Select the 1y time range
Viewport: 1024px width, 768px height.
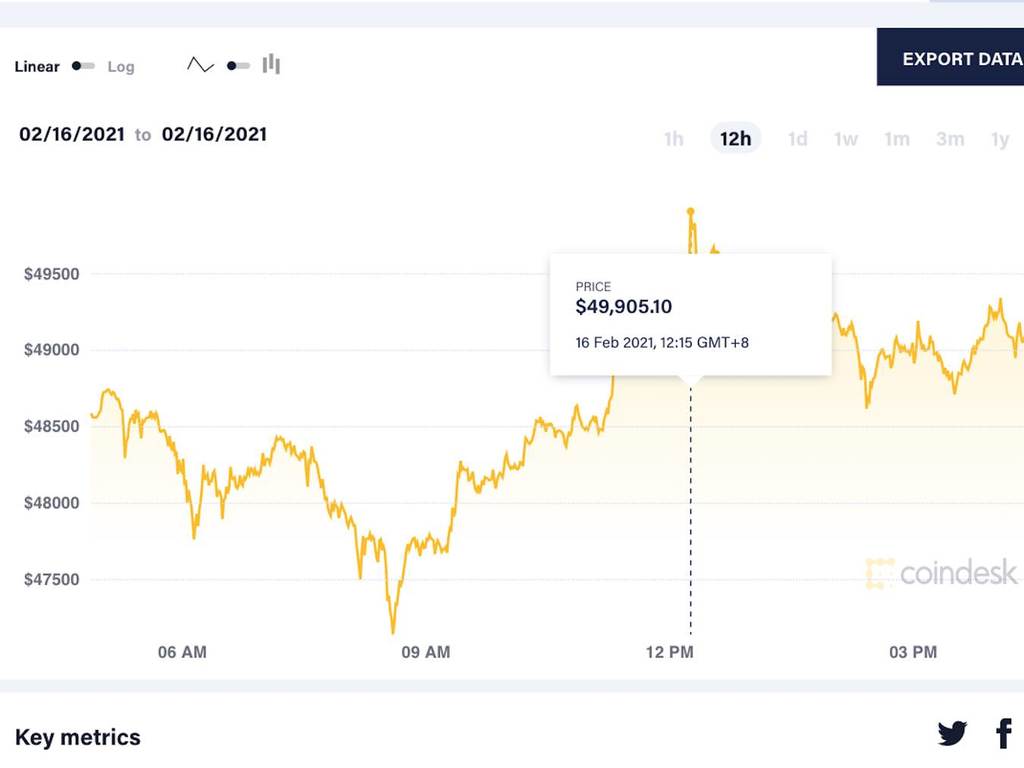pyautogui.click(x=1000, y=139)
